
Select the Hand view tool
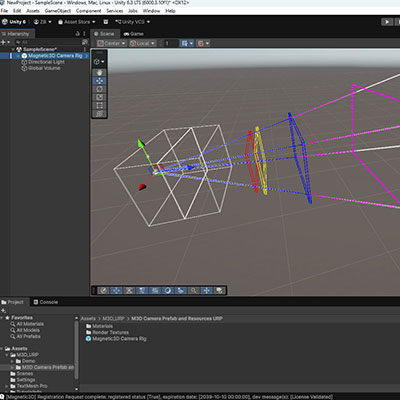[99, 73]
